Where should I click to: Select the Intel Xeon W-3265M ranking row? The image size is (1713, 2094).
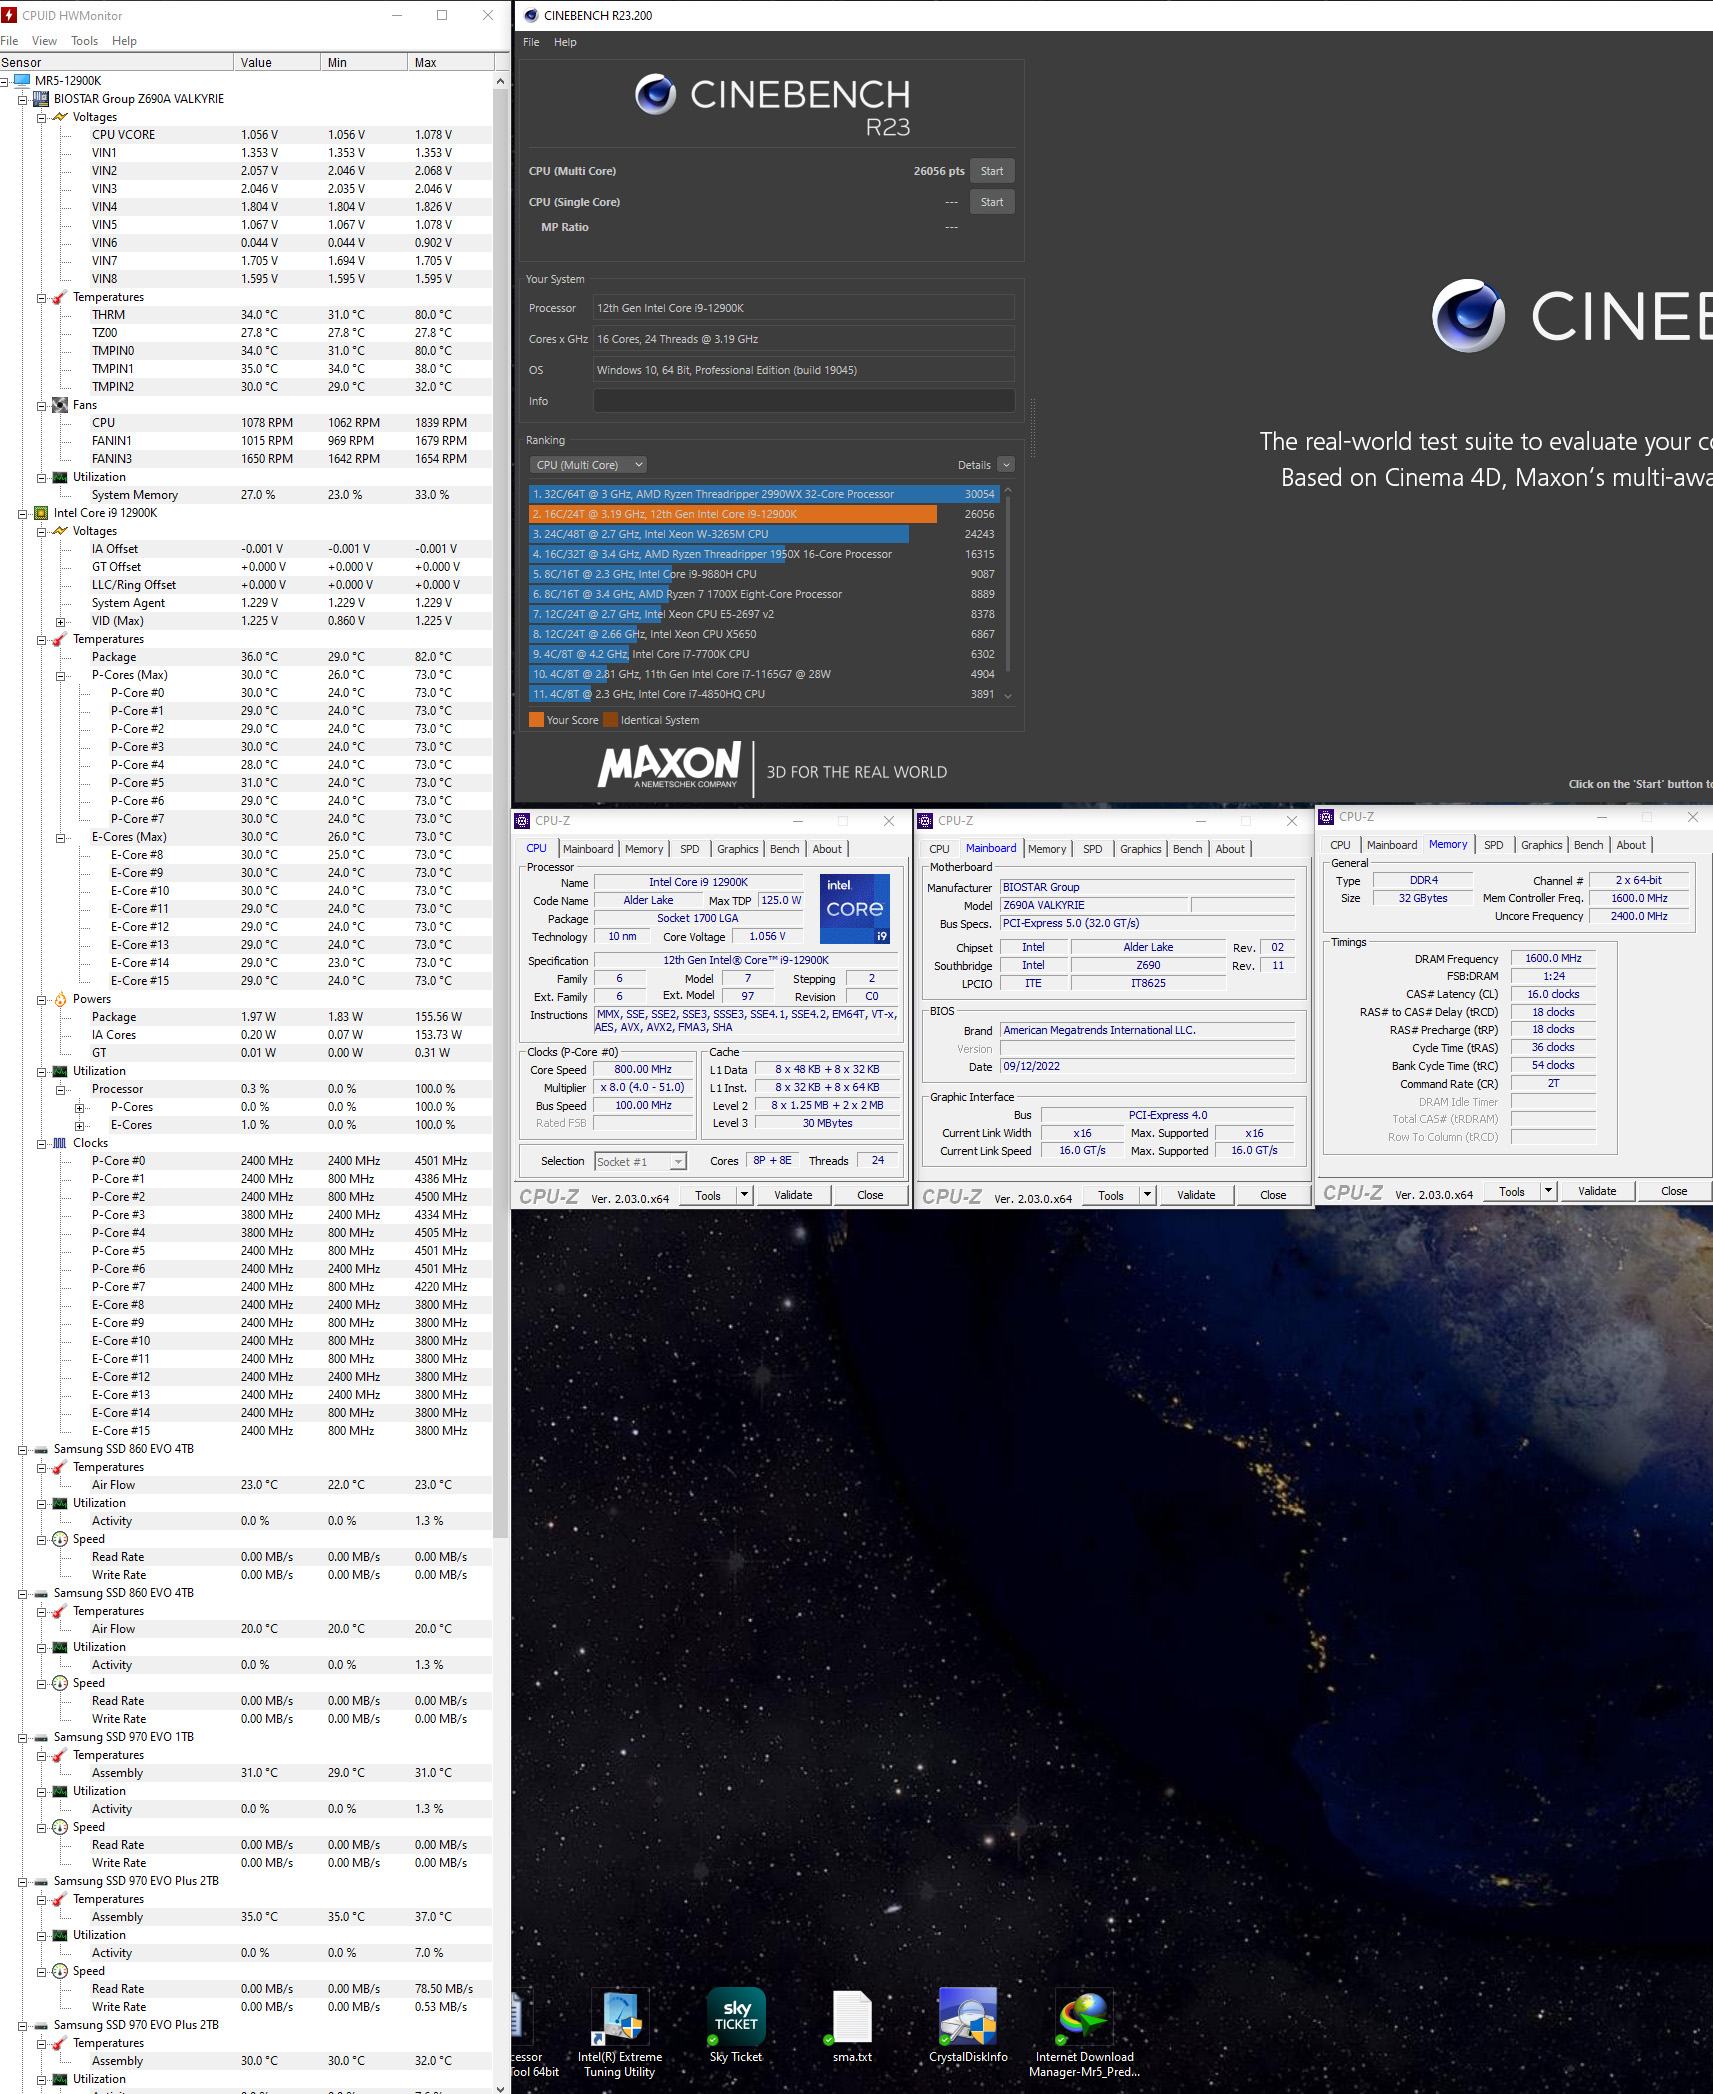[x=763, y=534]
